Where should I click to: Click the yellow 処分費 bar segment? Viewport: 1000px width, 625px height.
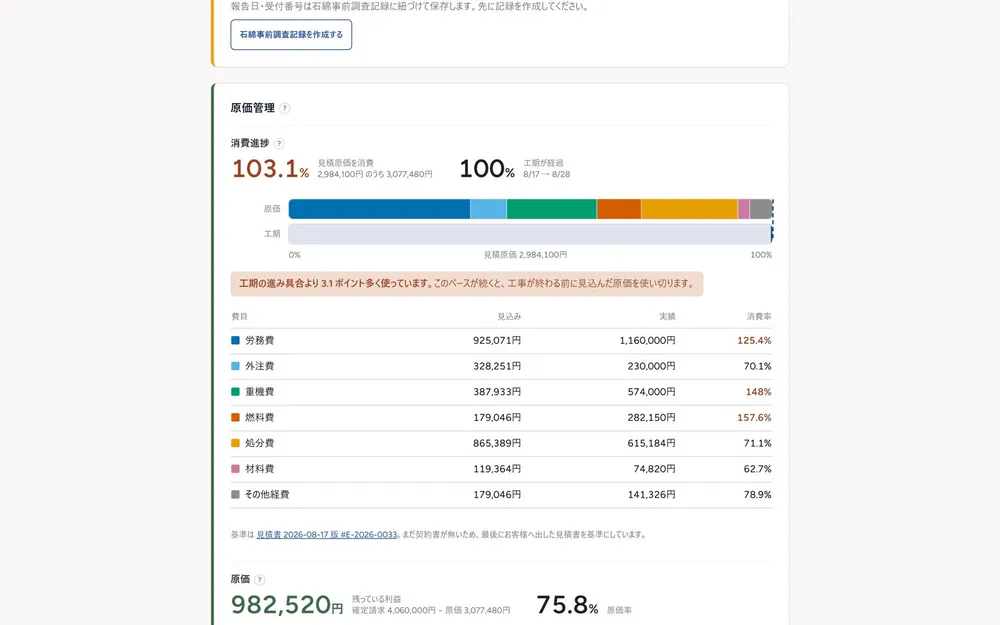click(689, 209)
